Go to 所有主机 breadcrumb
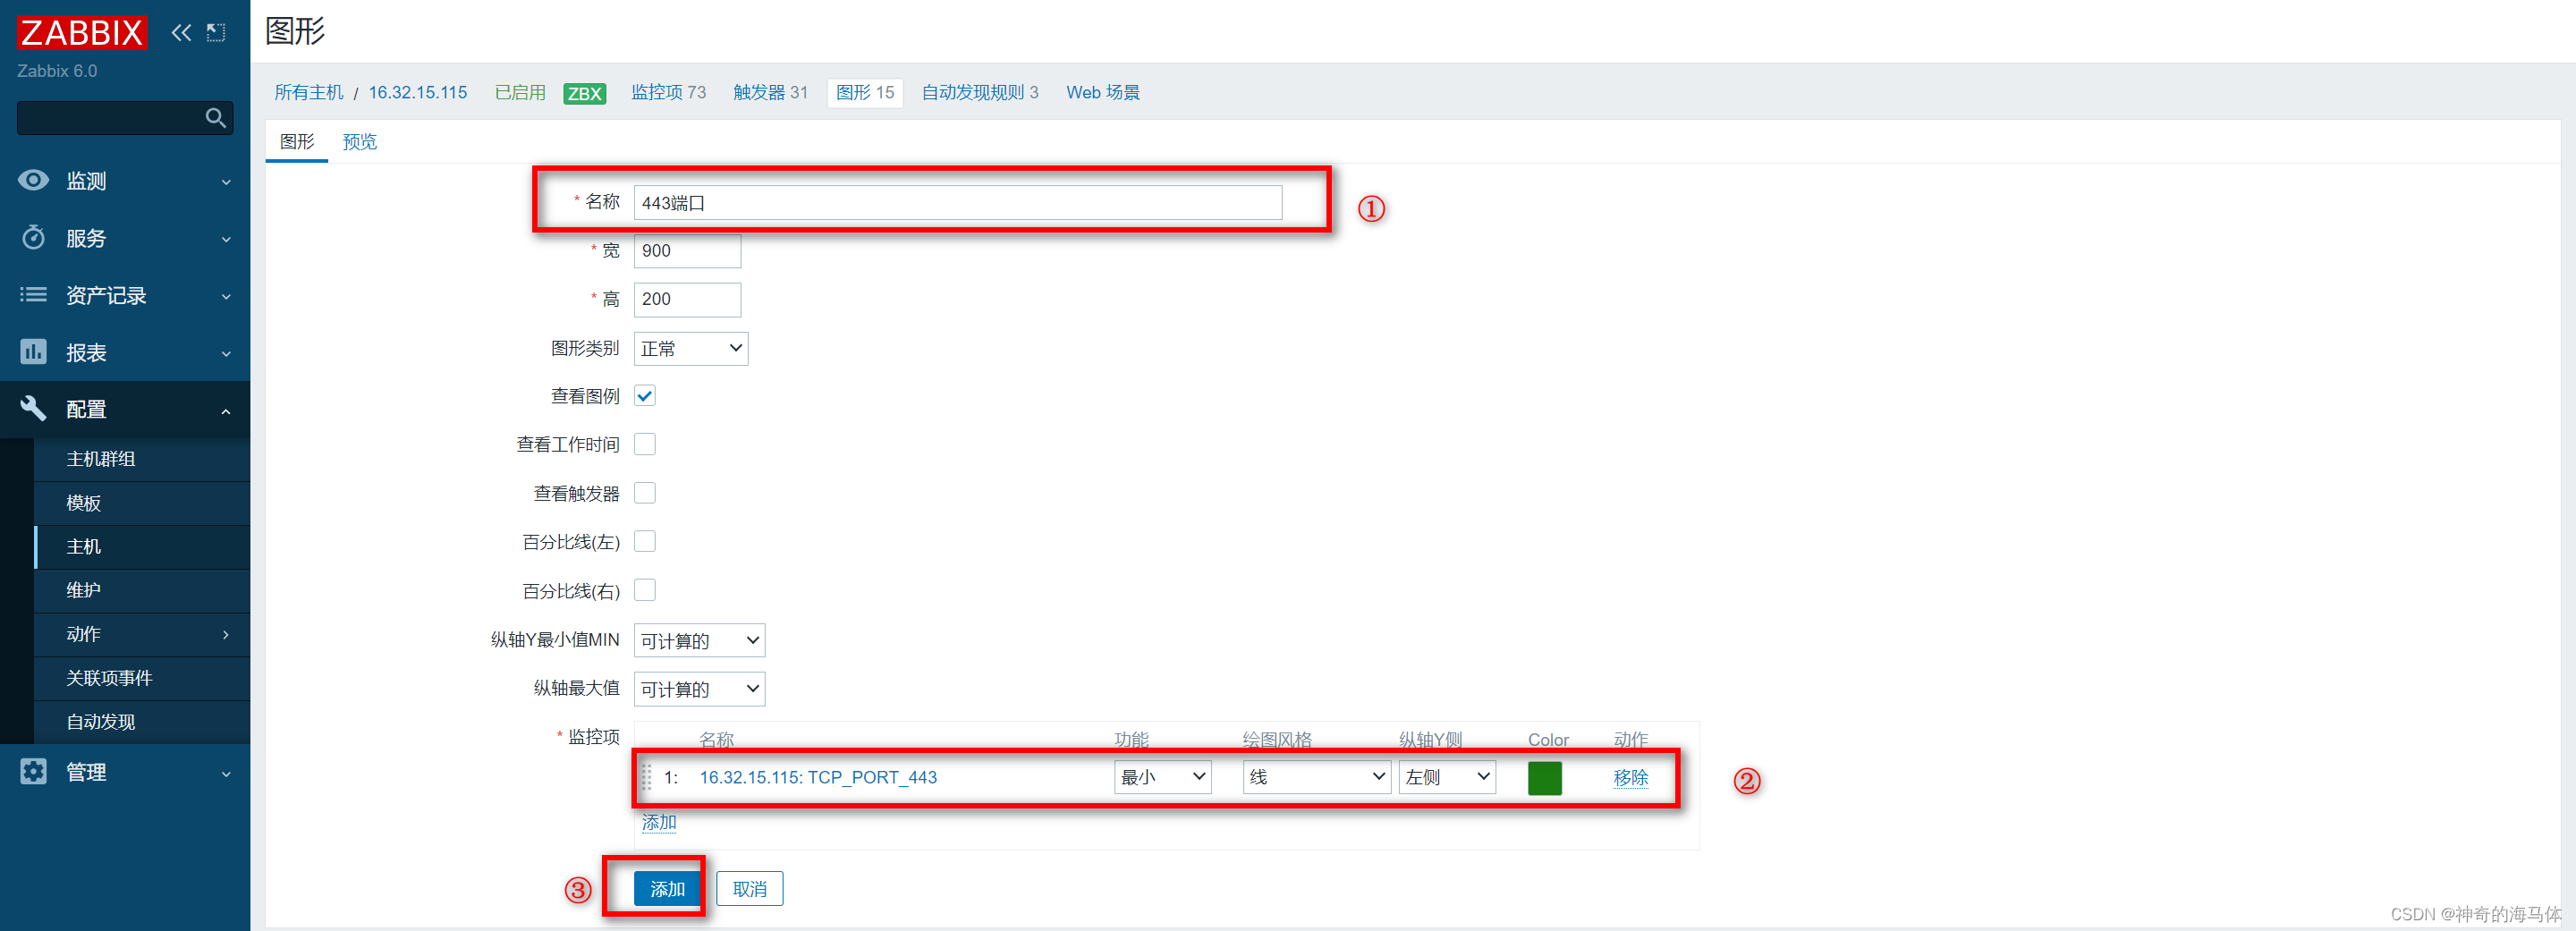2576x931 pixels. click(309, 92)
